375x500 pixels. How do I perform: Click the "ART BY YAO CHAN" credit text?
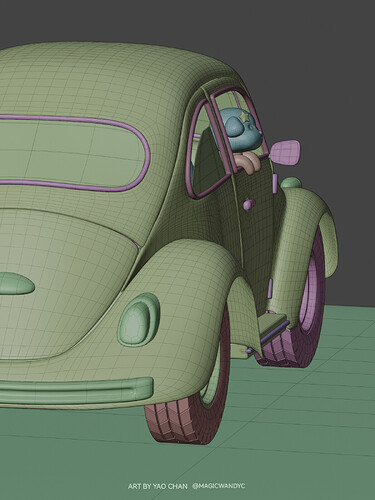(x=158, y=486)
